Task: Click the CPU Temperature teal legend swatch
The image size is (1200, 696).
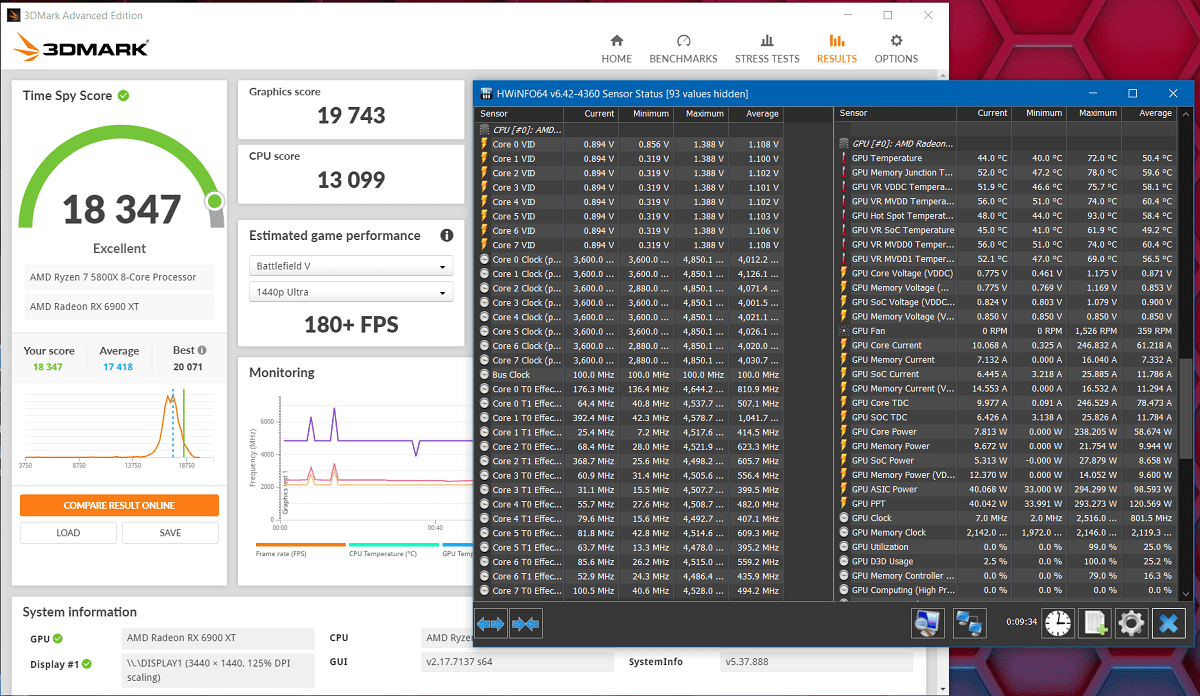Action: [394, 545]
